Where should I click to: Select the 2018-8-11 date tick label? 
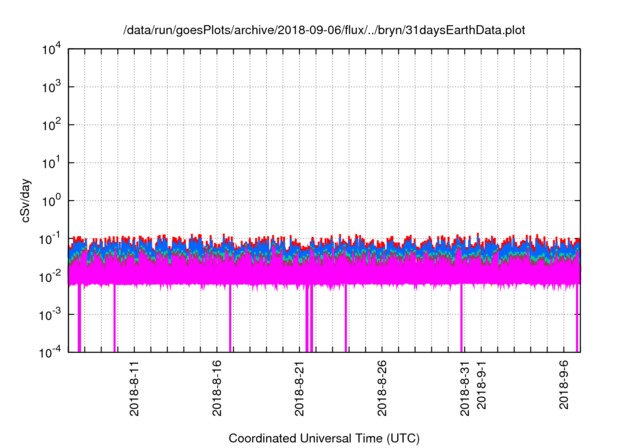click(x=134, y=388)
